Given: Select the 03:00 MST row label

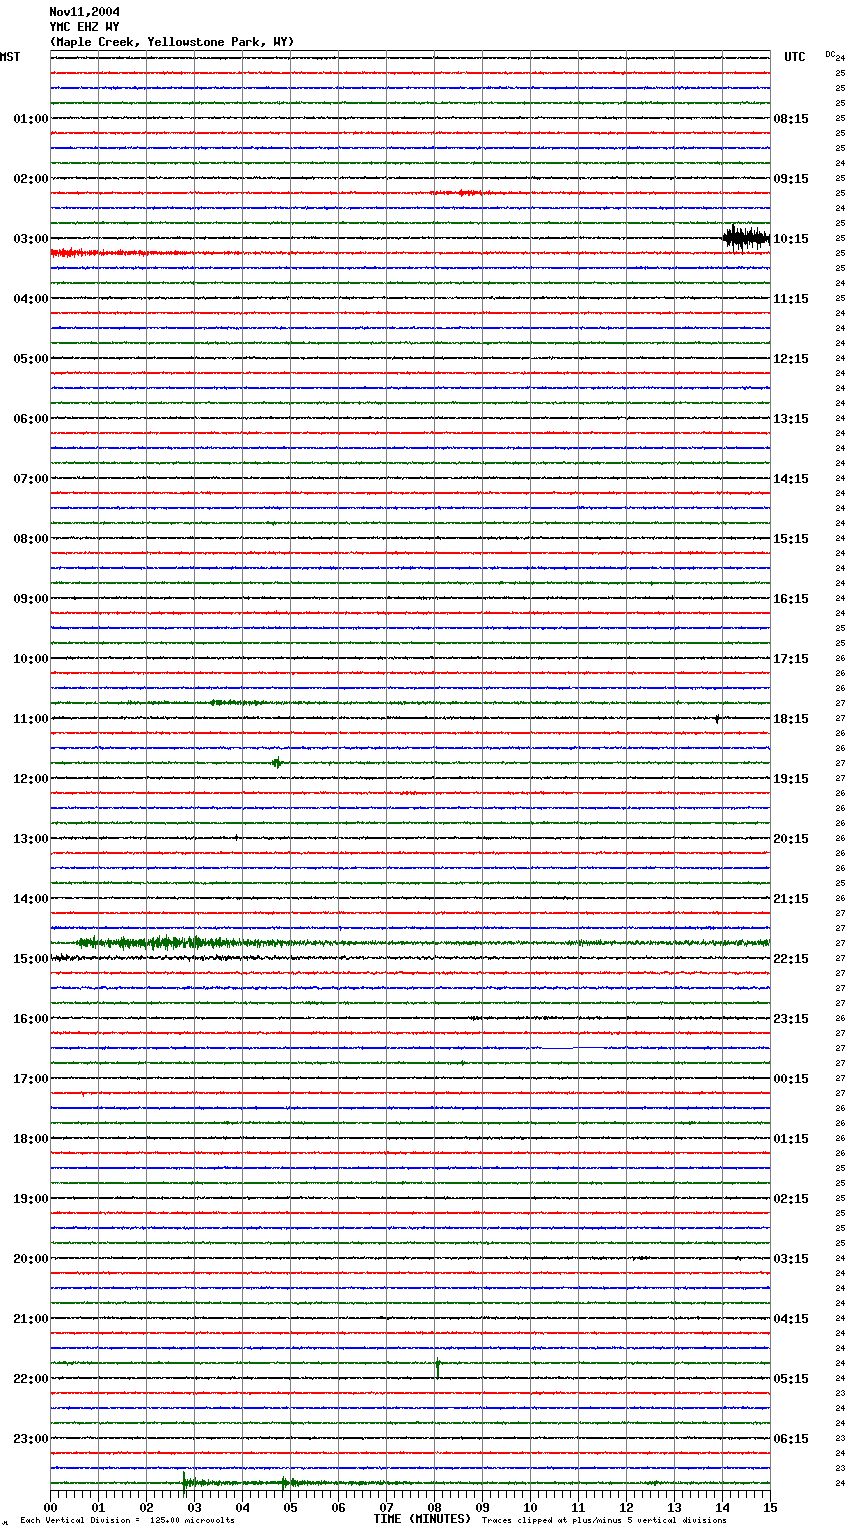Looking at the screenshot, I should (31, 239).
